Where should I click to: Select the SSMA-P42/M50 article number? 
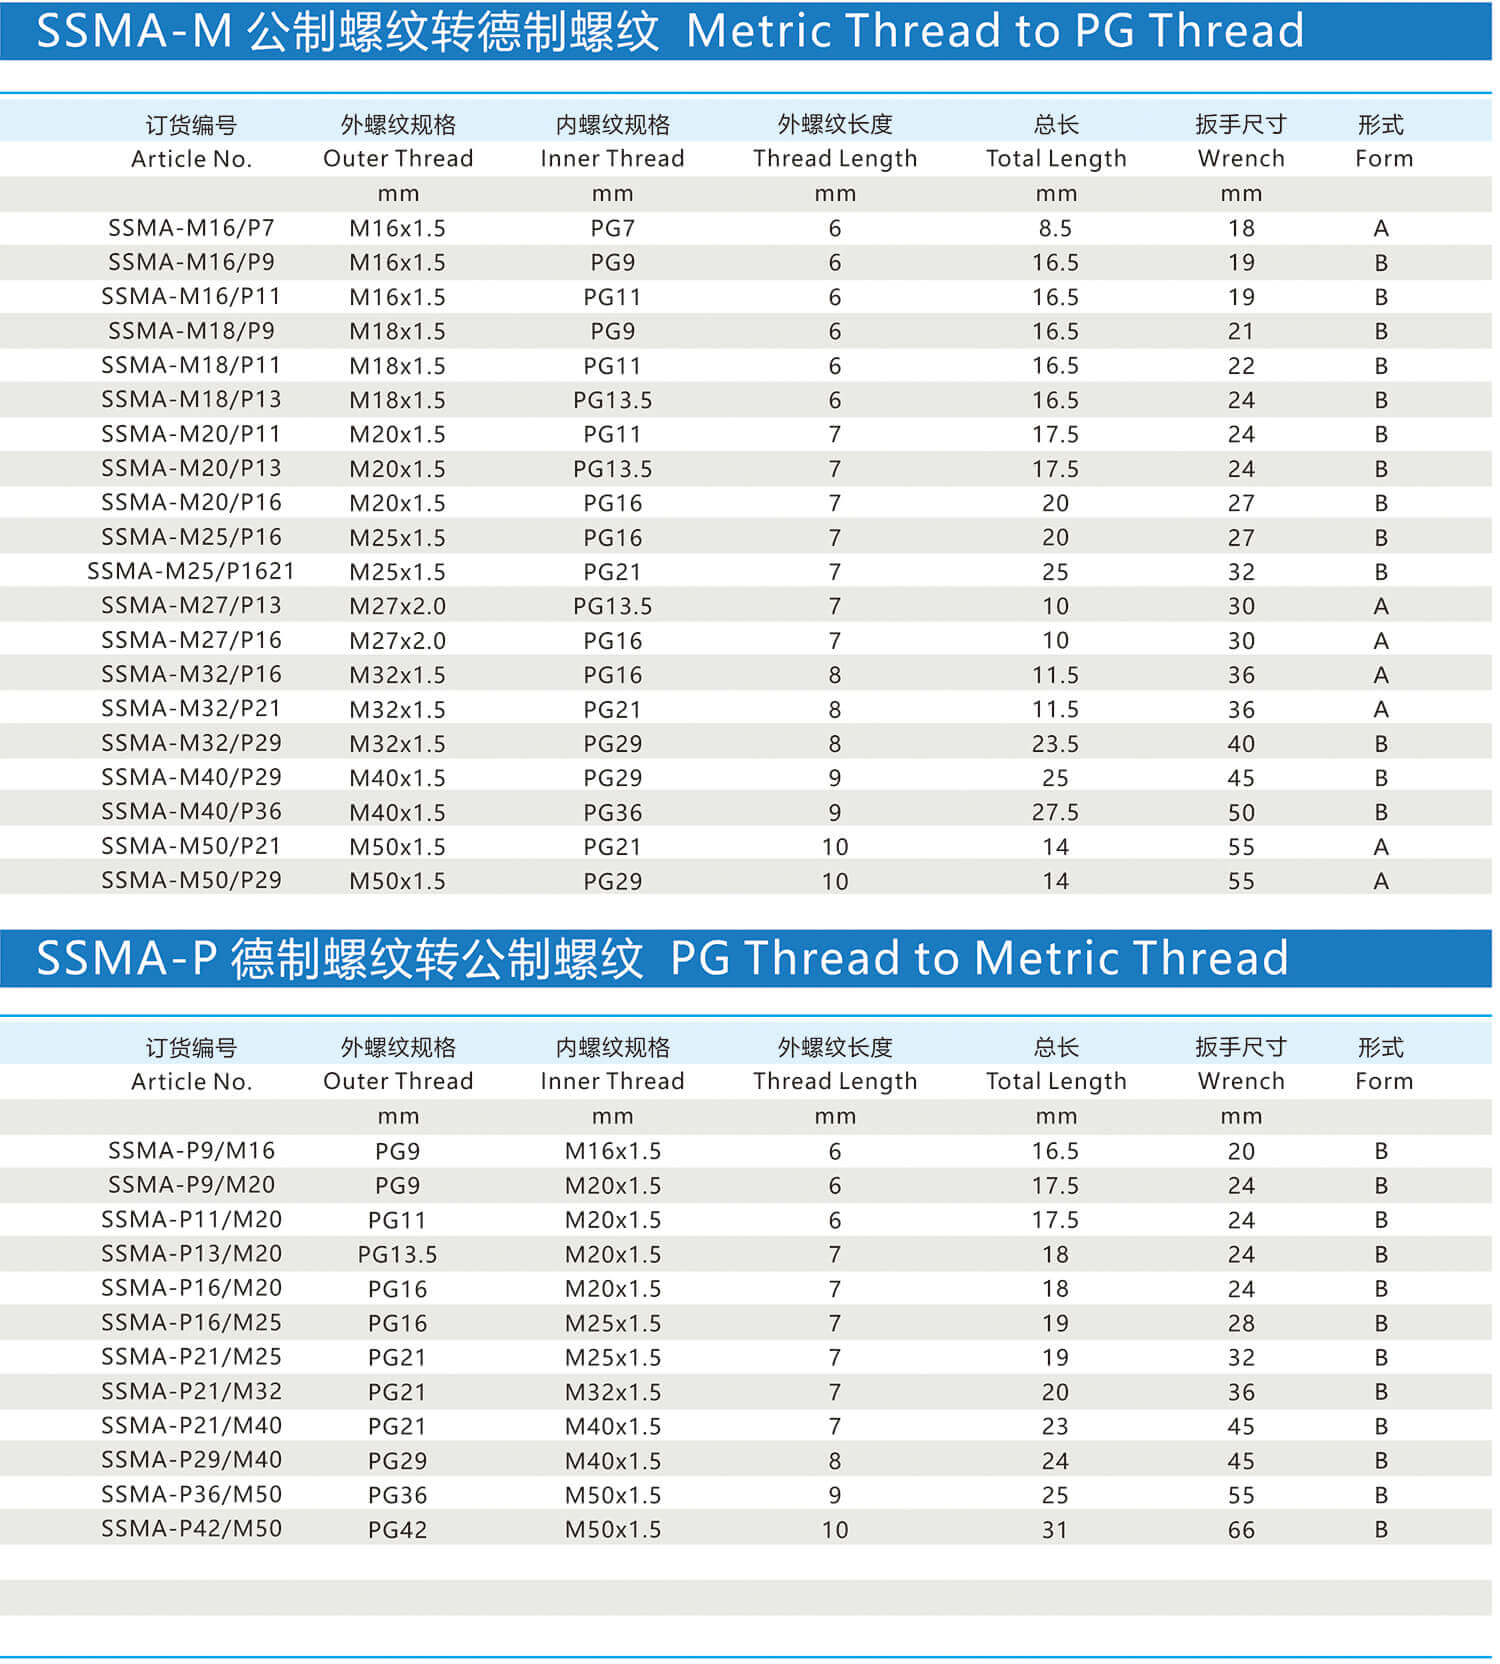(x=190, y=1529)
